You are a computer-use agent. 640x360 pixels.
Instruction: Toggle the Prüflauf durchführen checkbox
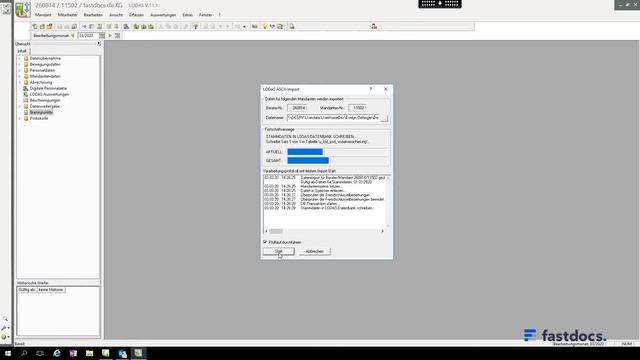click(x=265, y=242)
